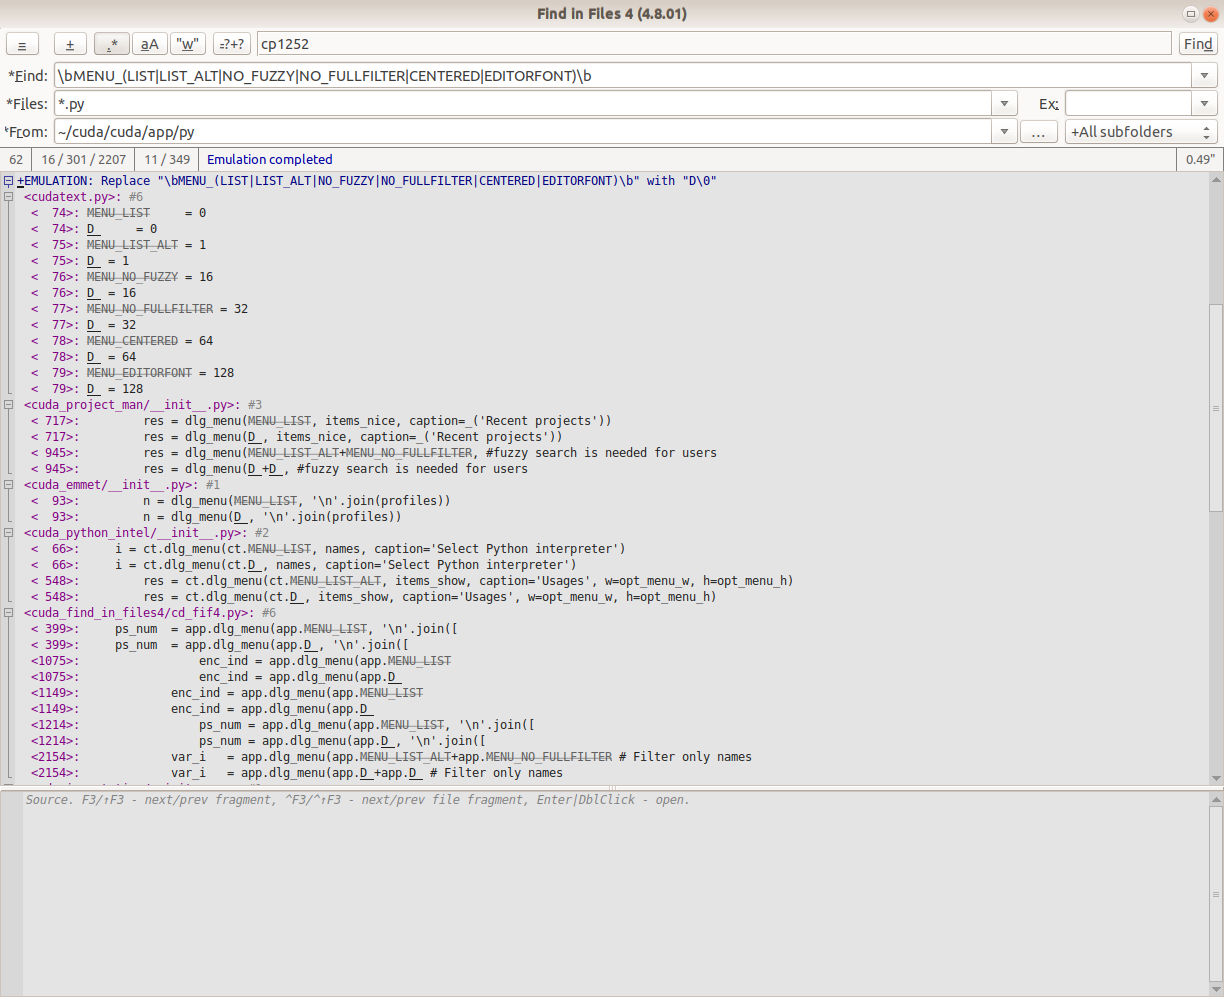Viewport: 1224px width, 997px height.
Task: Open the Find pattern history dropdown
Action: [1204, 75]
